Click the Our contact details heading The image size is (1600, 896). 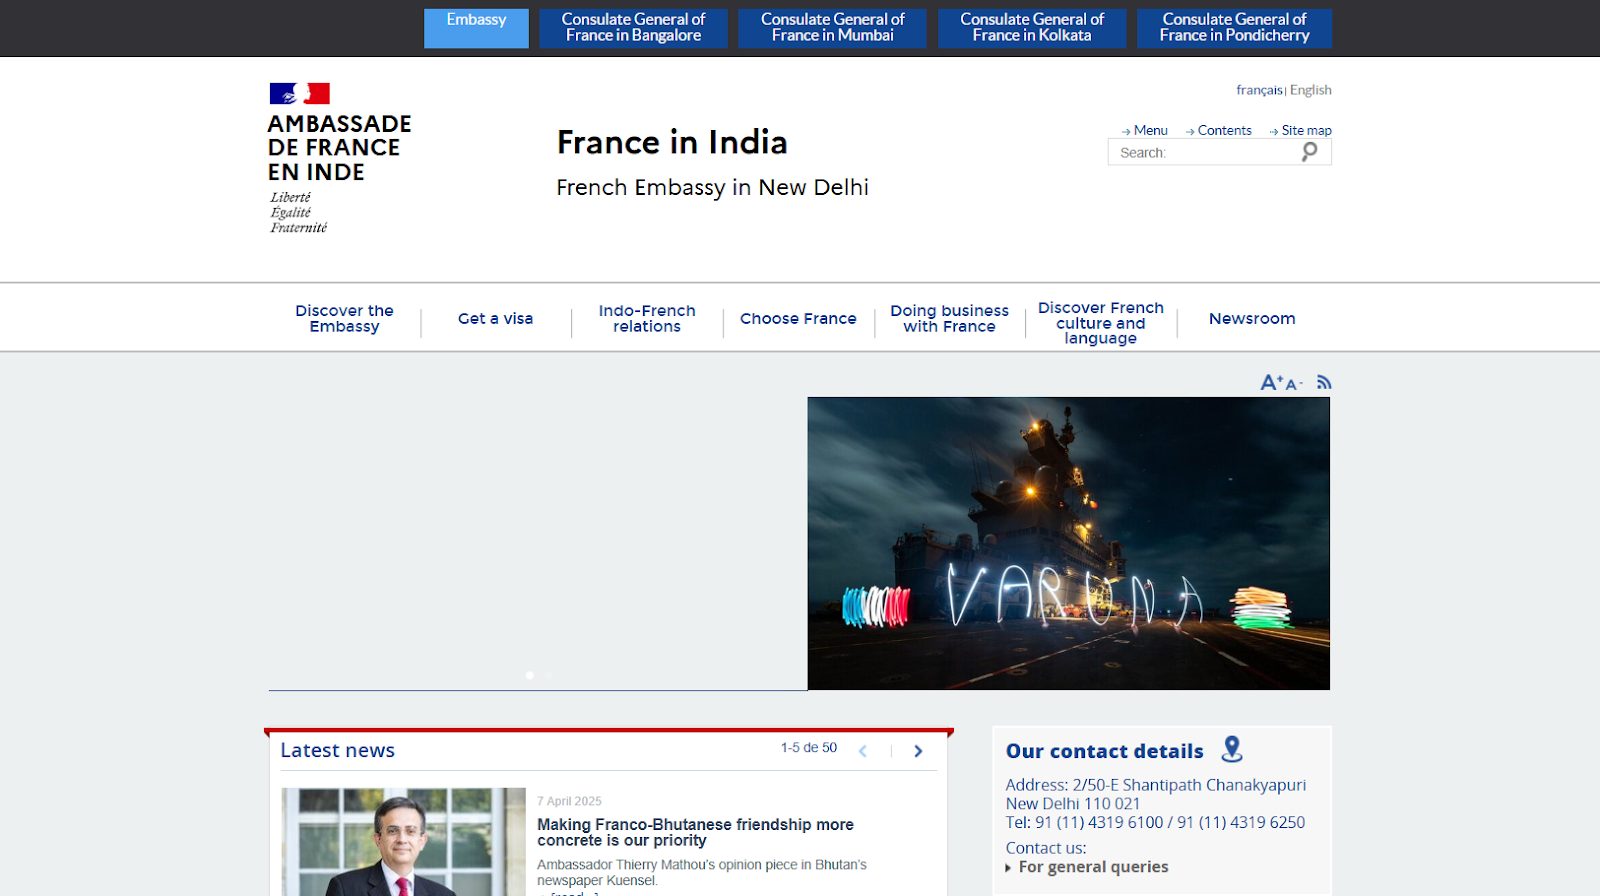1104,751
